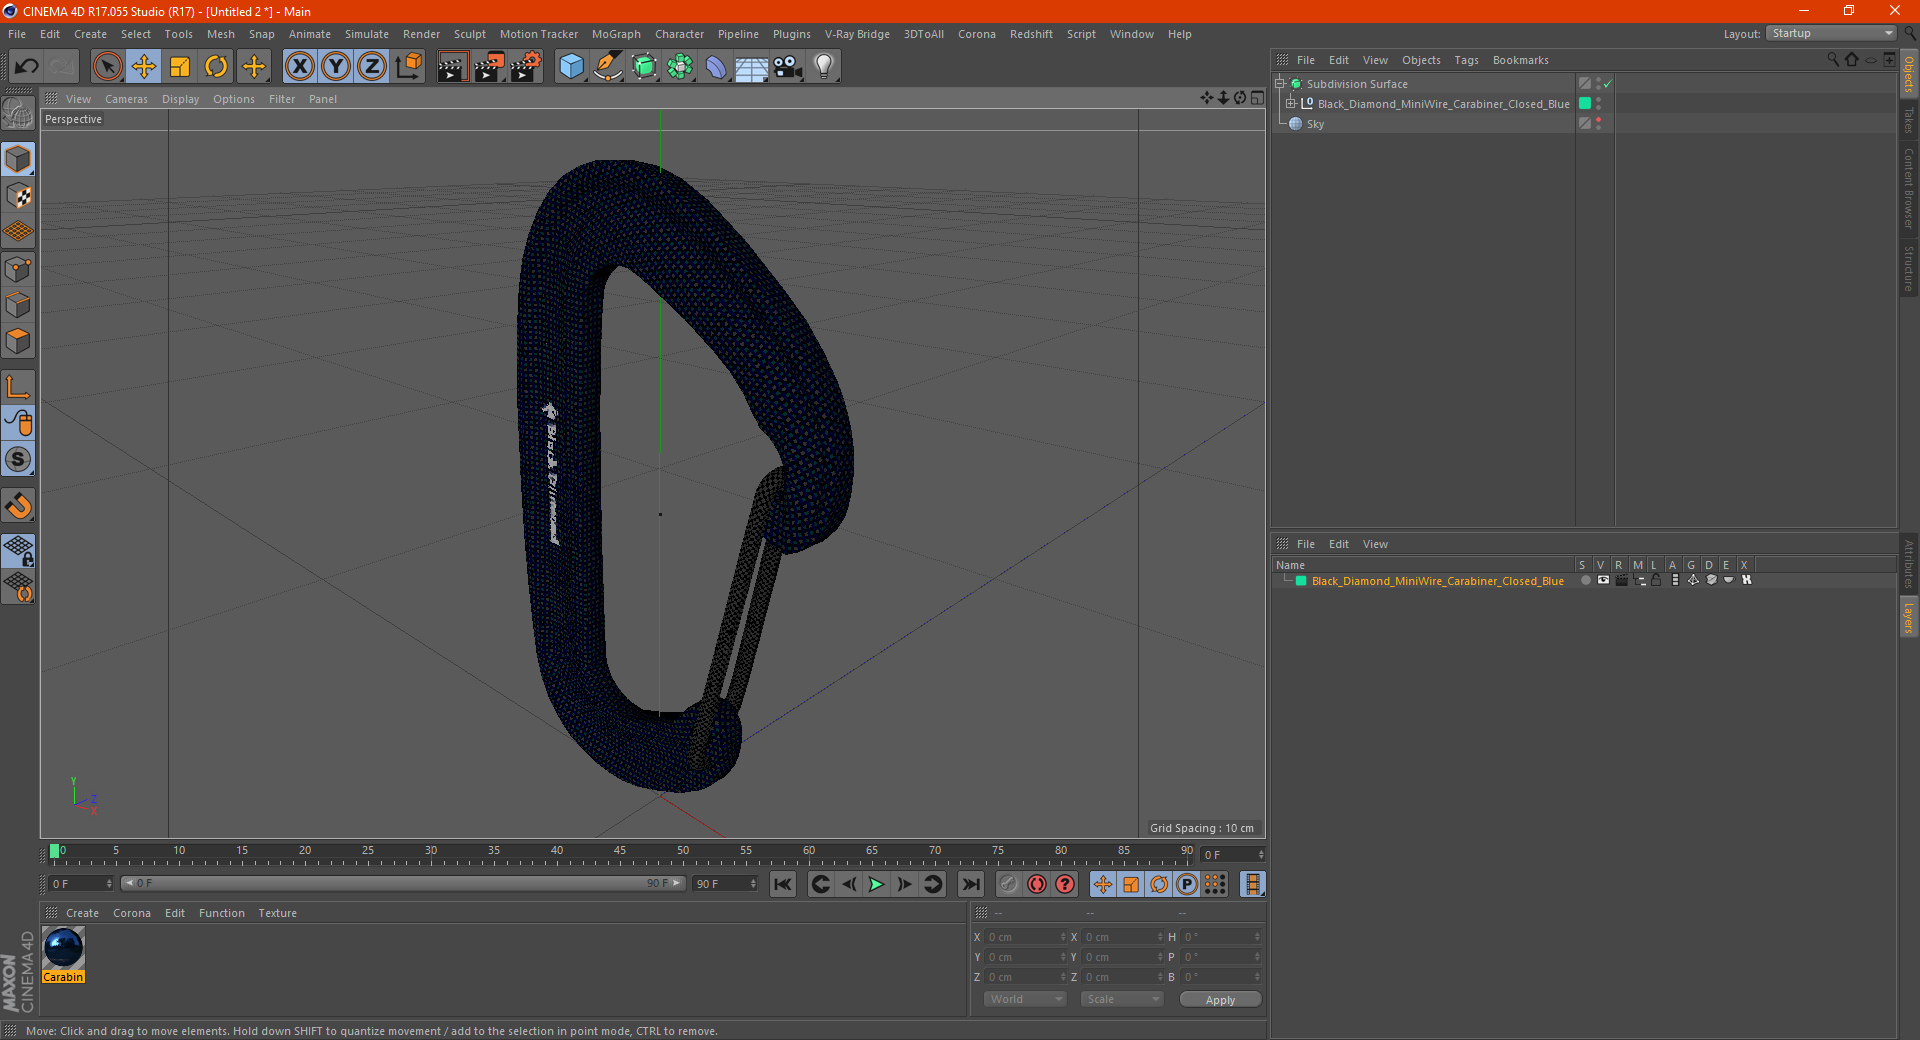This screenshot has width=1920, height=1040.
Task: Open Edit Render Settings icon
Action: point(526,67)
